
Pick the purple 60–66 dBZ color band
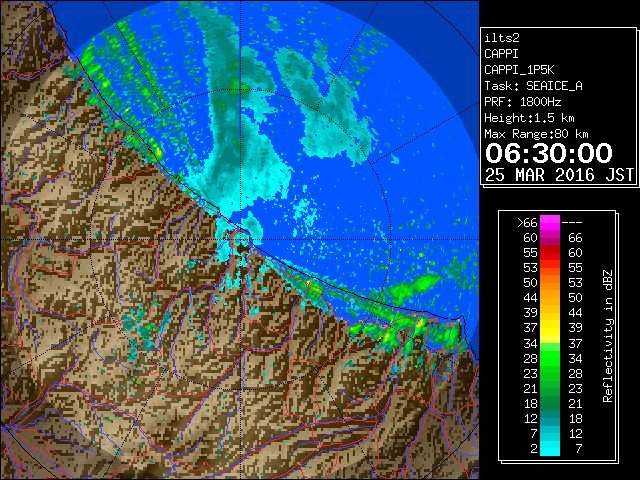click(x=550, y=238)
